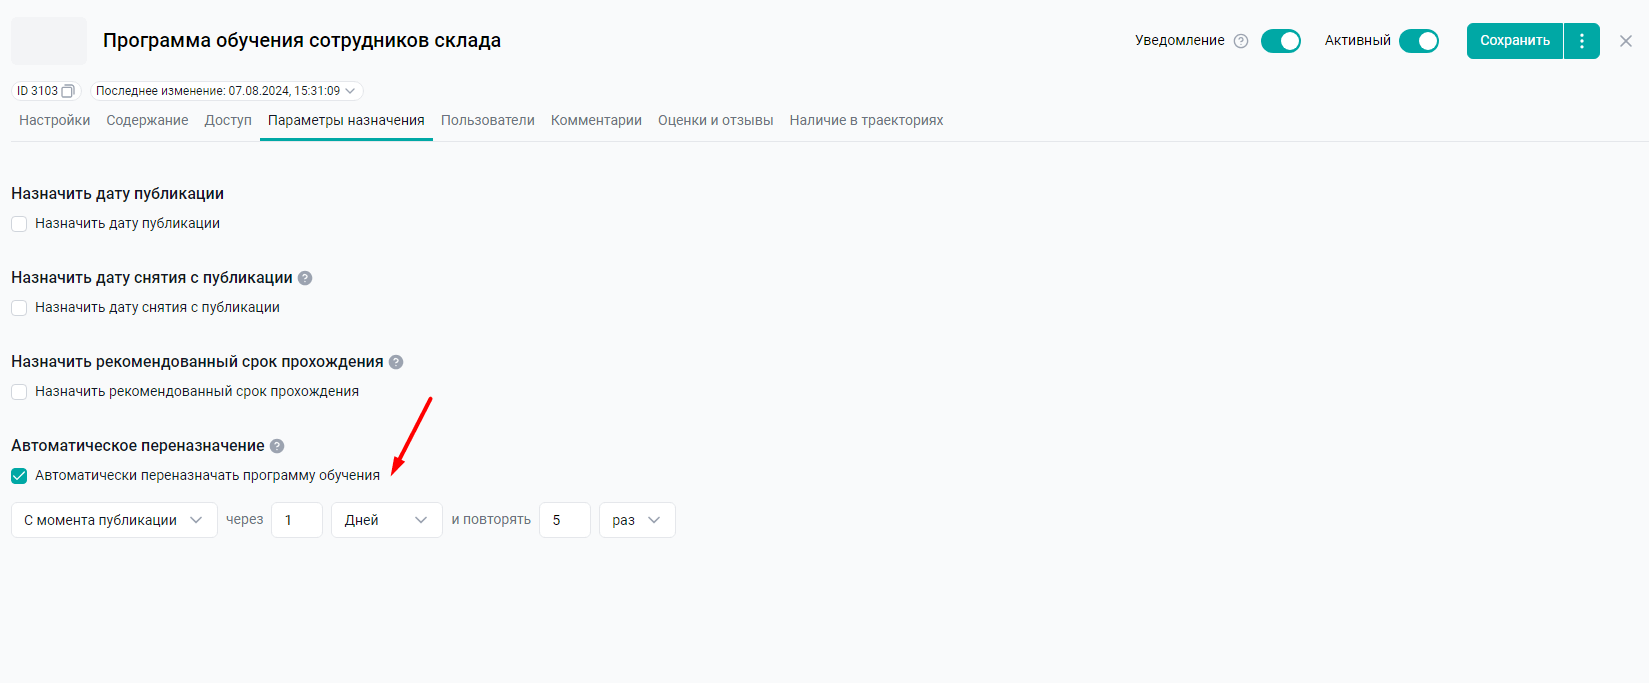This screenshot has height=683, width=1649.
Task: Uncheck Автоматически переназначать программу обучения
Action: pyautogui.click(x=19, y=476)
